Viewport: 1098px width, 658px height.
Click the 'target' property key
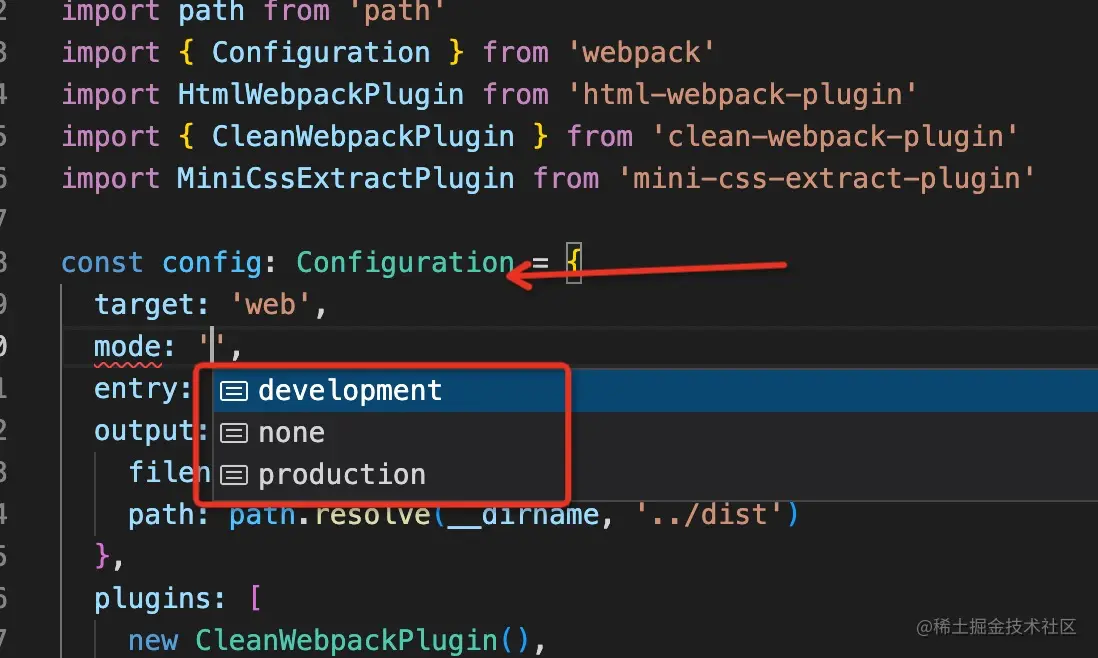point(144,305)
